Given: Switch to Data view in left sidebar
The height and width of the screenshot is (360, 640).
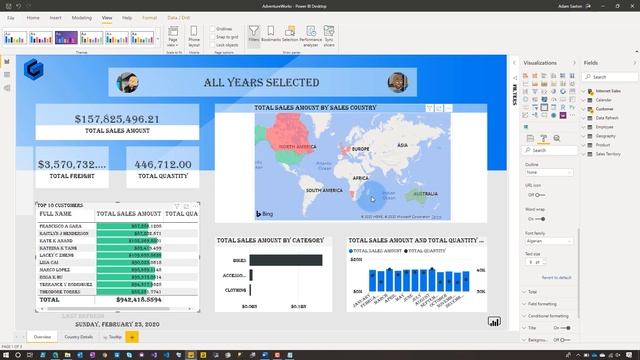Looking at the screenshot, I should point(7,75).
